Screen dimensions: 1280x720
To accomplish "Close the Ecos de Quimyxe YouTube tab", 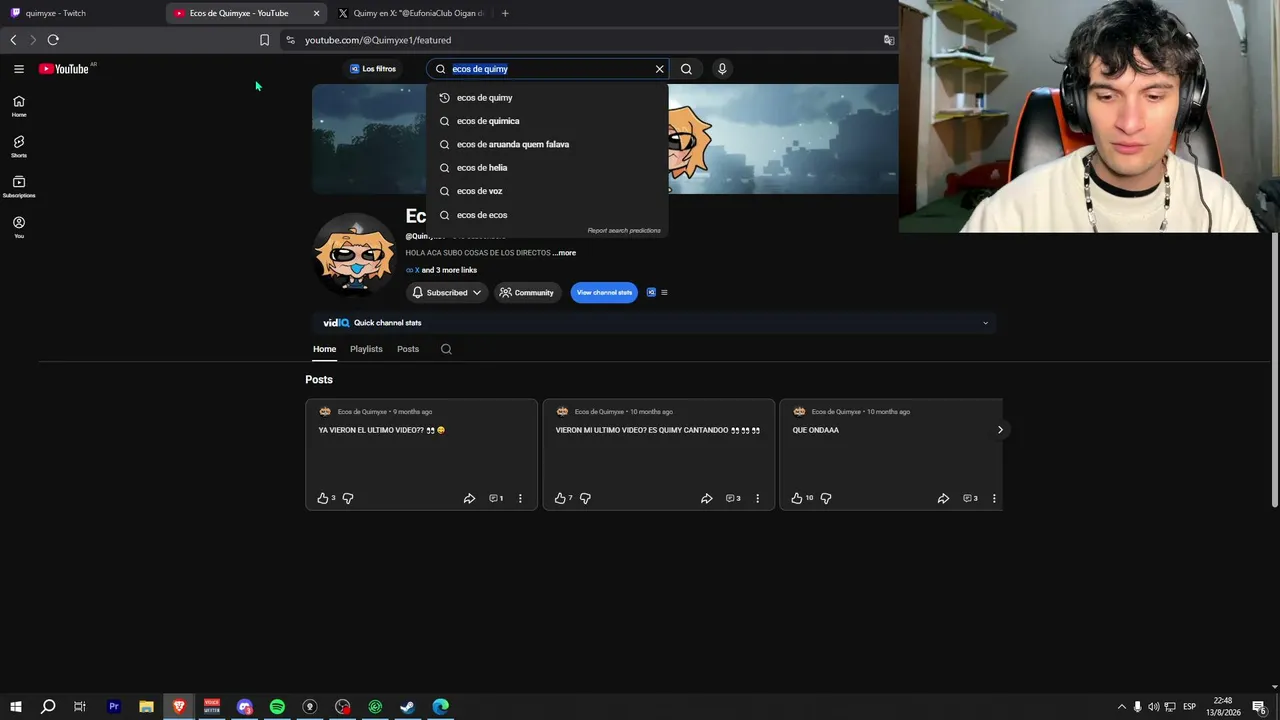I will tap(316, 13).
